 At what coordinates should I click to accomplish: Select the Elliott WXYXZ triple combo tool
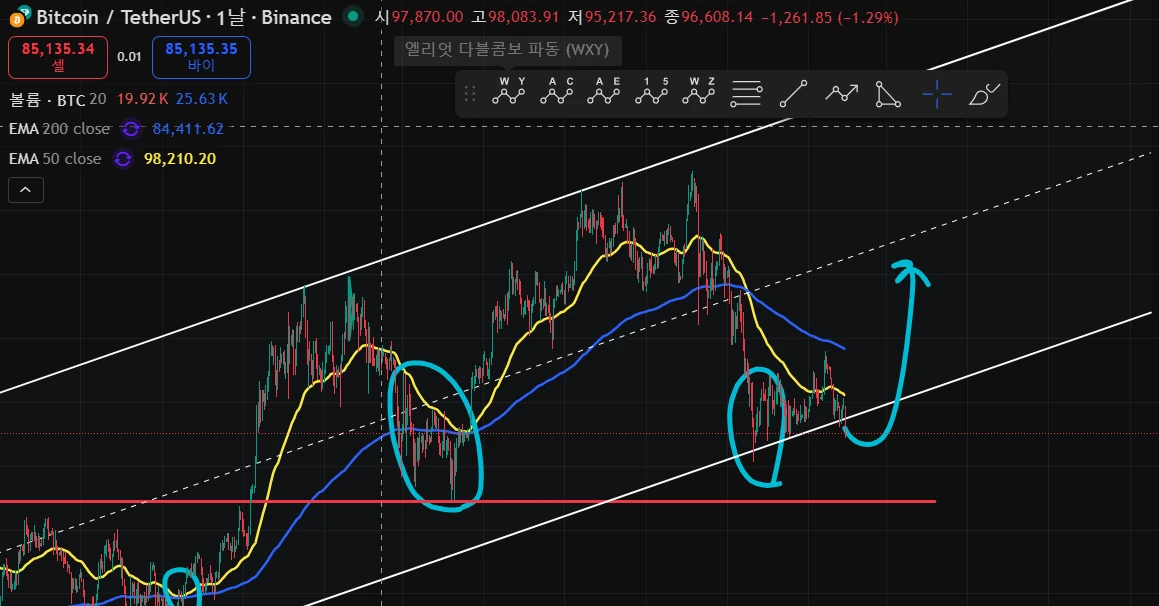pyautogui.click(x=698, y=93)
